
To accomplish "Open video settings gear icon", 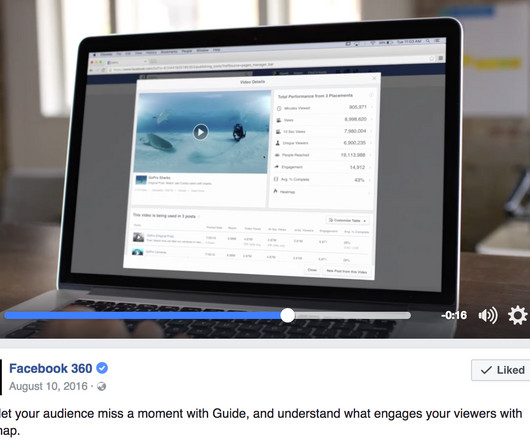I will pyautogui.click(x=517, y=316).
